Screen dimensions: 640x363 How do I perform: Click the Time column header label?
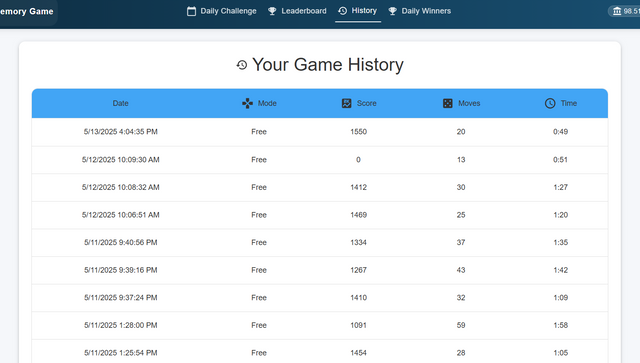[569, 103]
